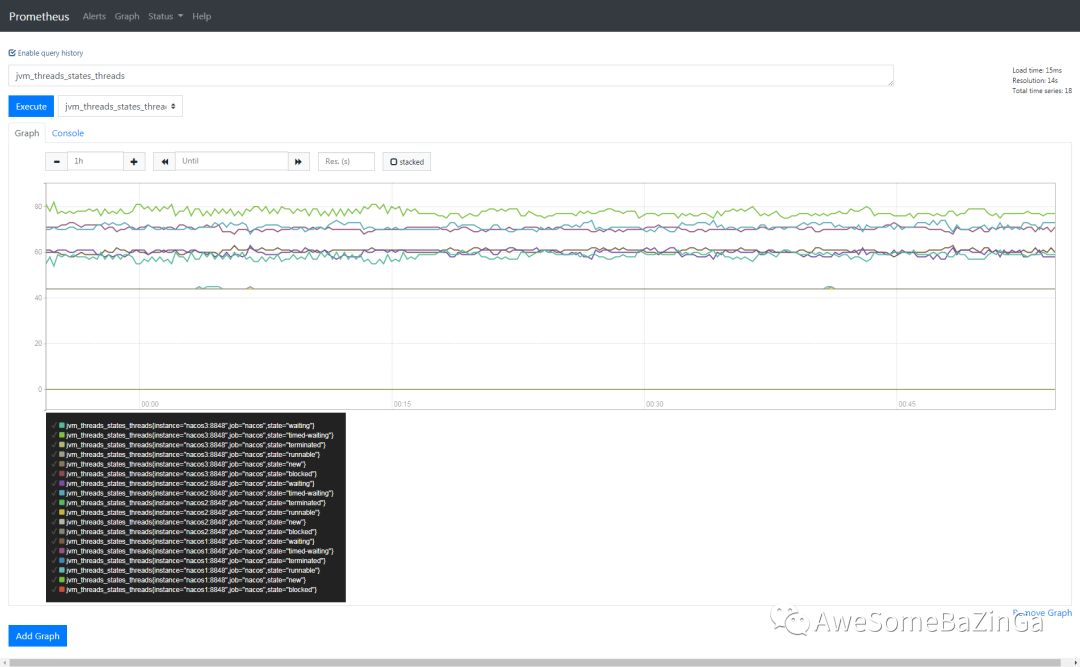
Task: Increase the graph time range with plus
Action: point(134,161)
